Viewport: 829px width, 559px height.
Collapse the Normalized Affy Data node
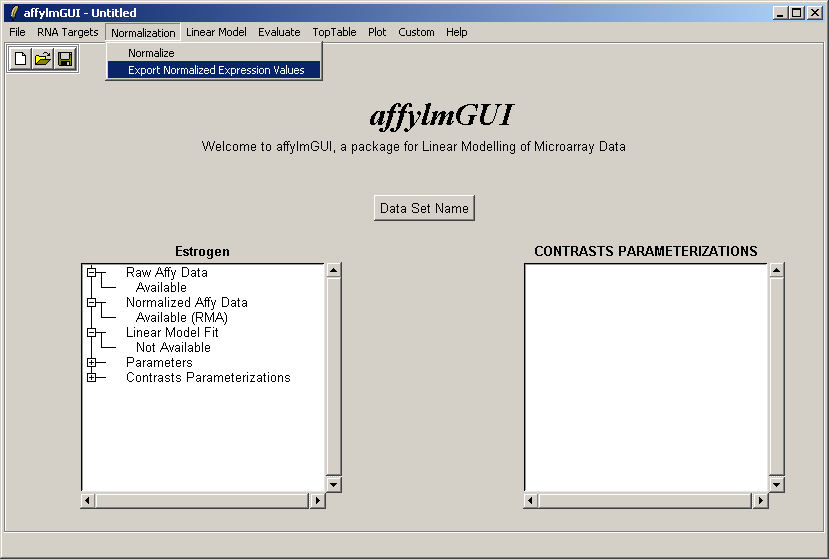(91, 302)
